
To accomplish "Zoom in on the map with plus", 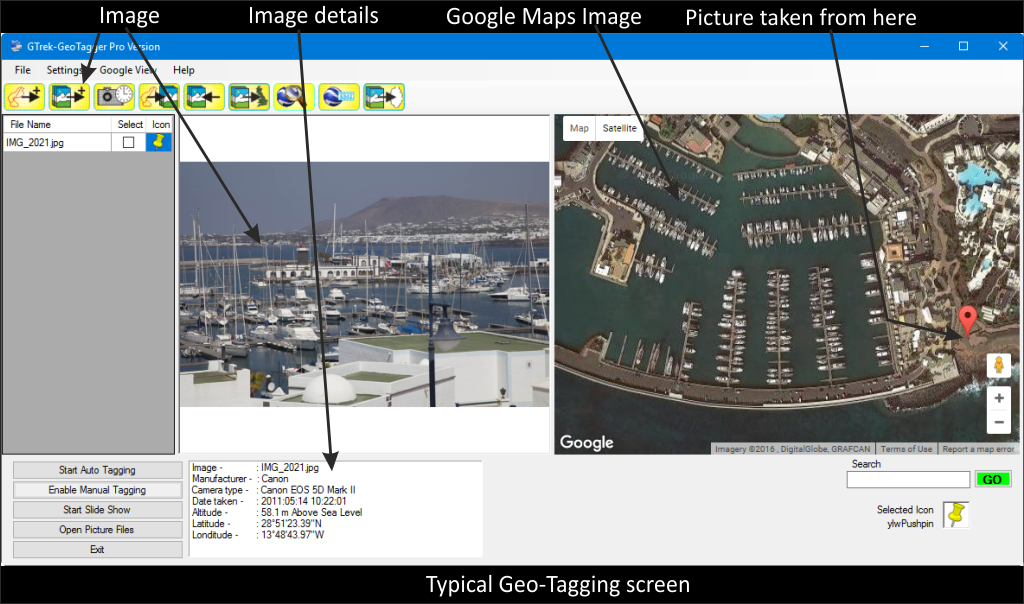I will coord(998,397).
